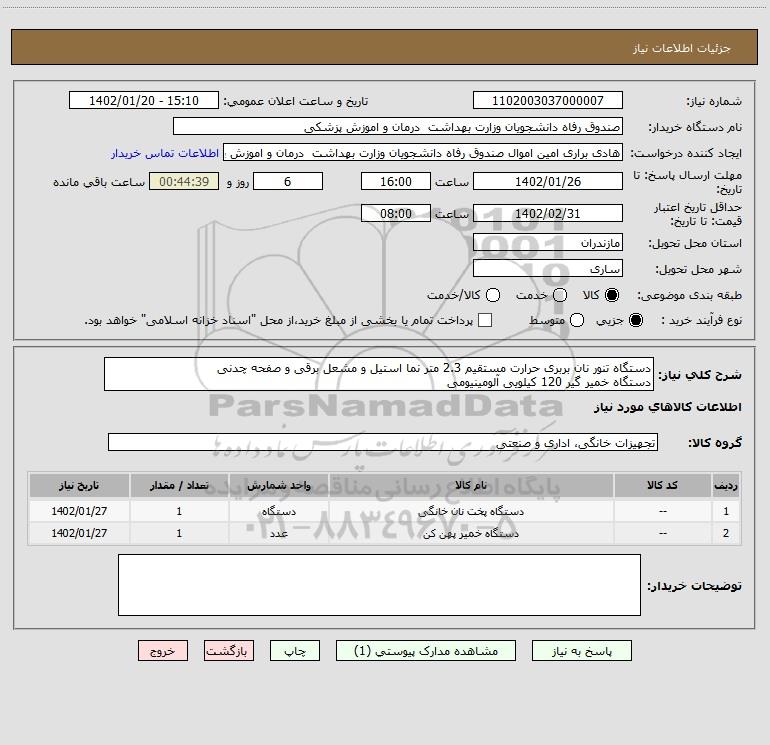Click the خروج exit button
770x745 pixels.
click(163, 651)
